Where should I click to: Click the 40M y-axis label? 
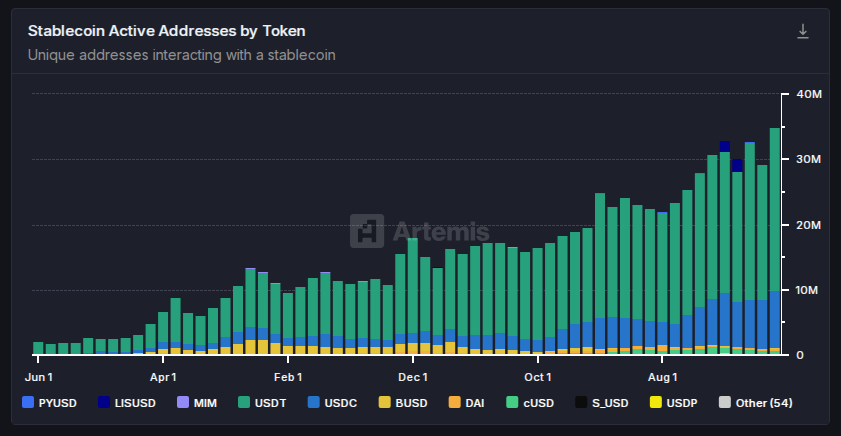click(x=807, y=94)
